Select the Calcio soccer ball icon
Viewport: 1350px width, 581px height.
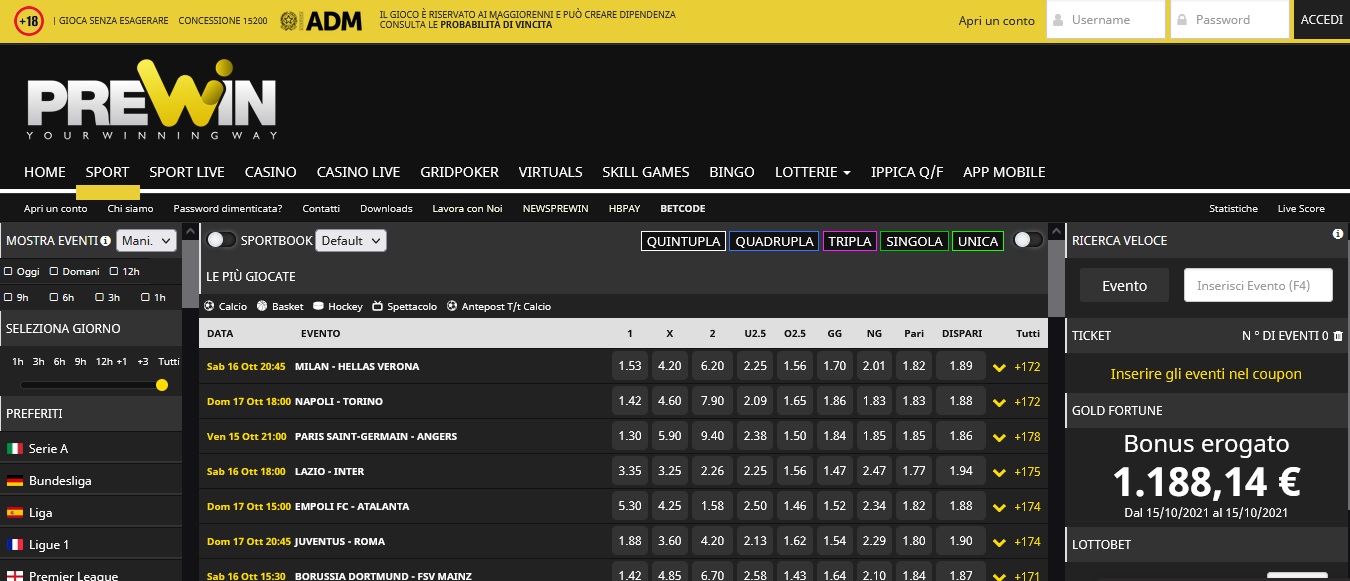[209, 306]
